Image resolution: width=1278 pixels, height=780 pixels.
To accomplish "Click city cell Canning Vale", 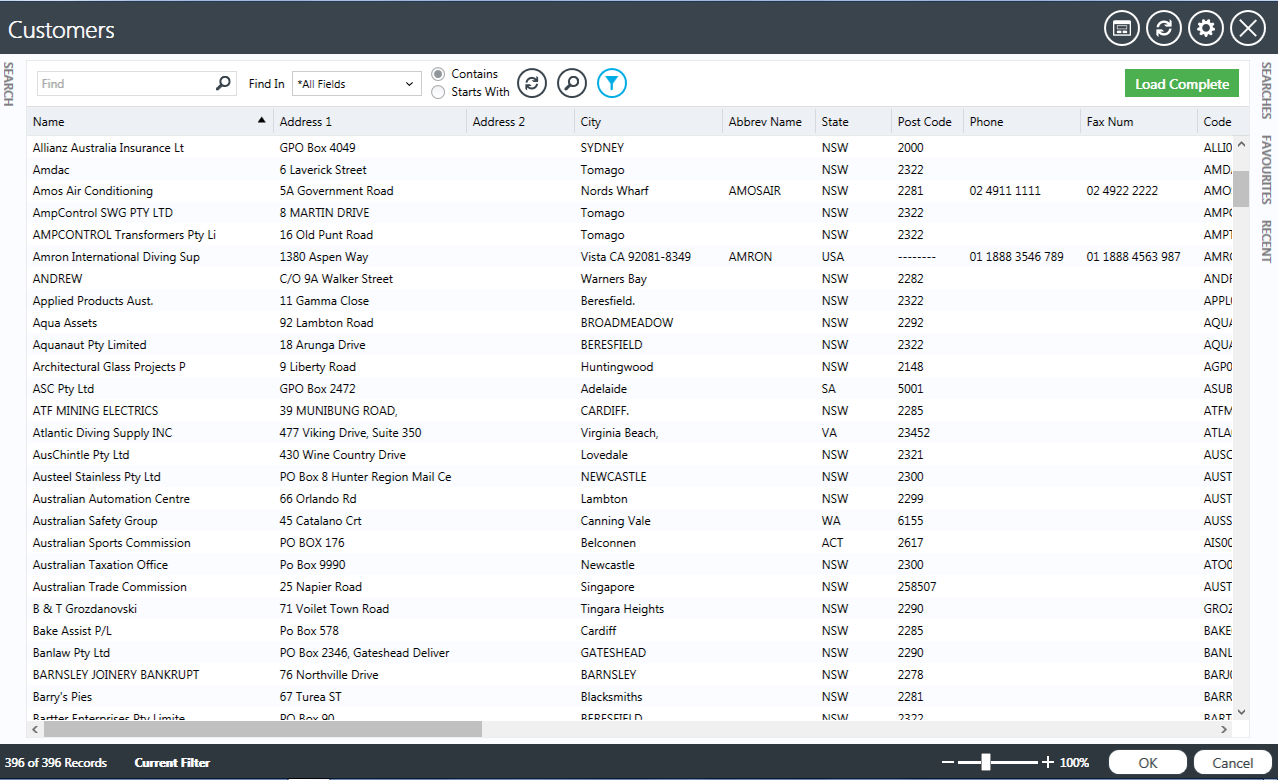I will (615, 521).
